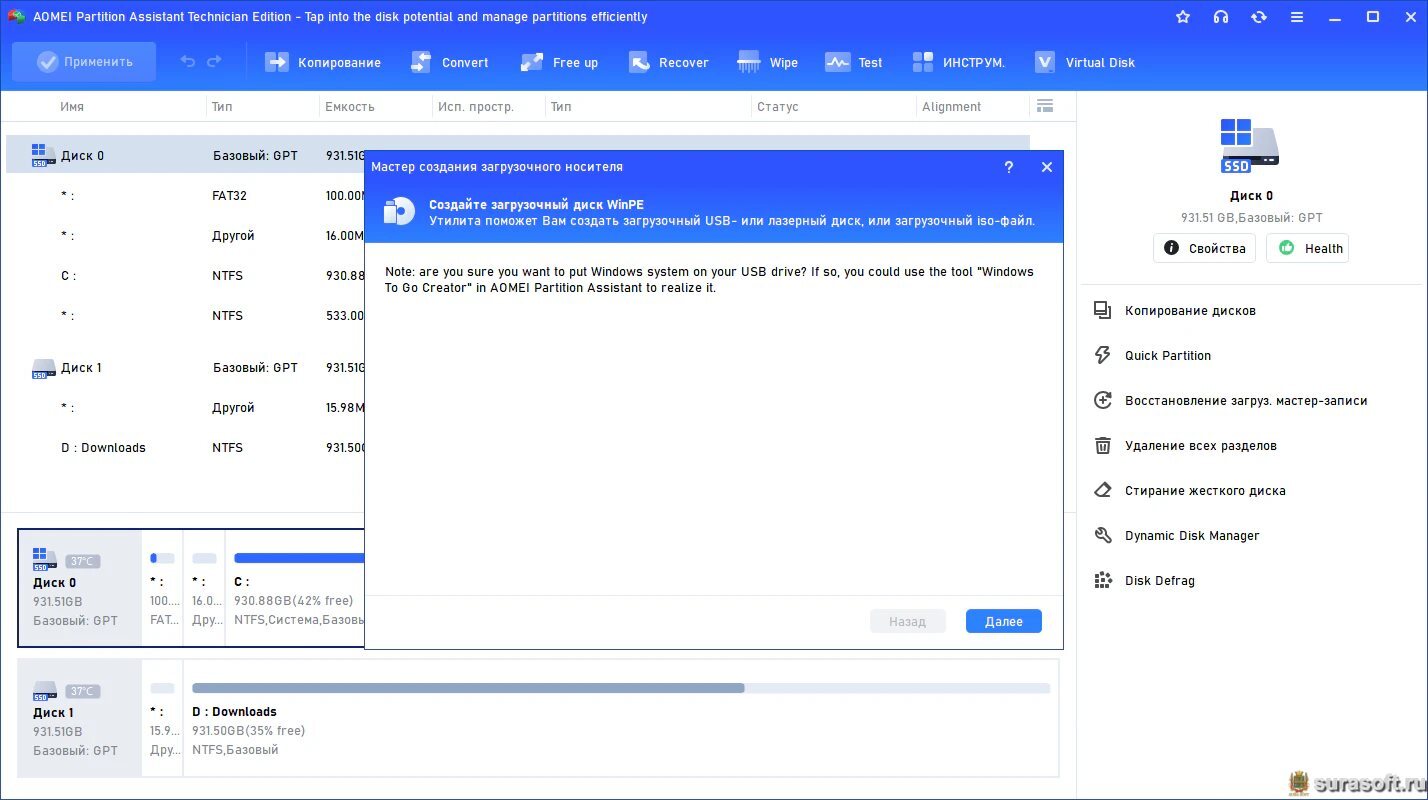Select the 100 FAT partition block in the disk map
The image size is (1428, 800).
point(163,588)
